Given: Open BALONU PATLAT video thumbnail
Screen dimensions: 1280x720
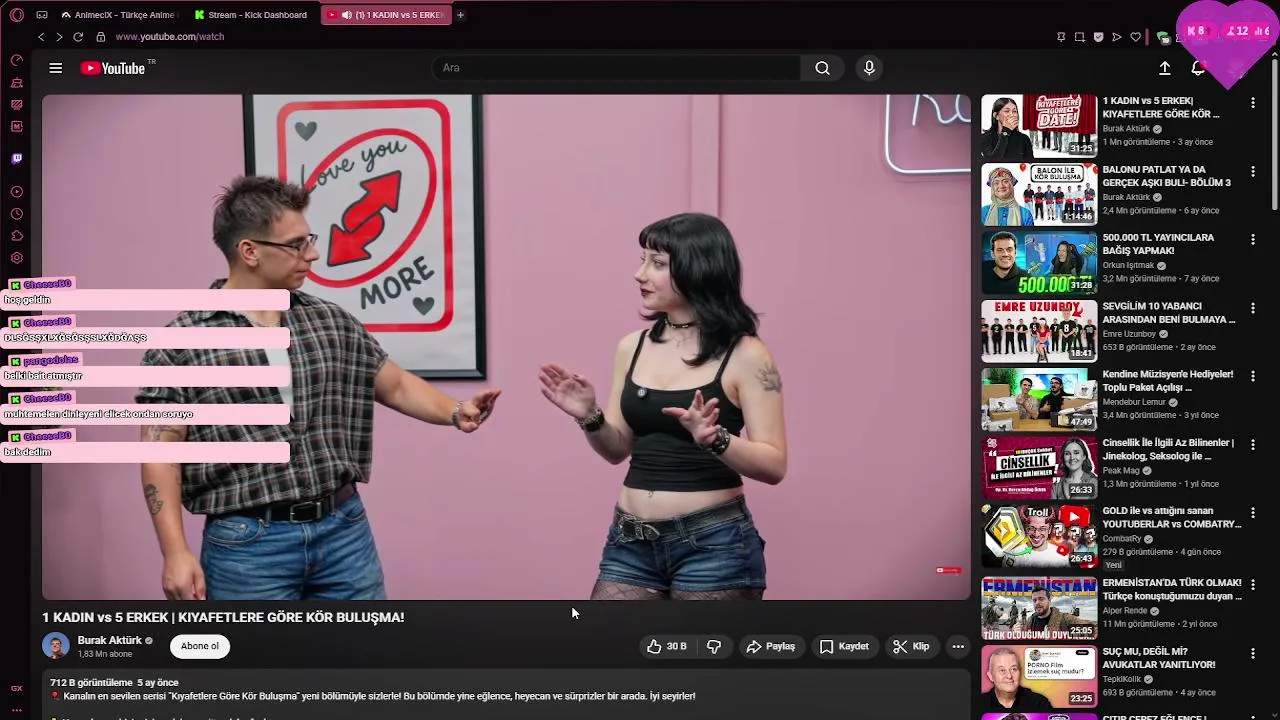Looking at the screenshot, I should tap(1039, 195).
